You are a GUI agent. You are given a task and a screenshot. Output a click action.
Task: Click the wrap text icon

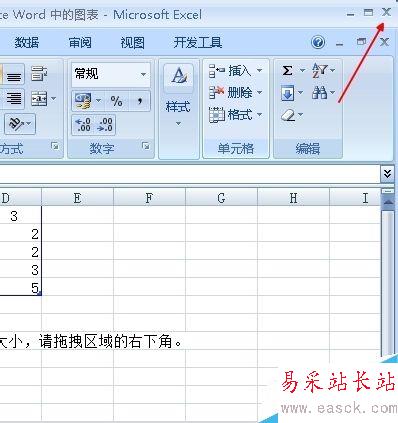click(x=39, y=74)
